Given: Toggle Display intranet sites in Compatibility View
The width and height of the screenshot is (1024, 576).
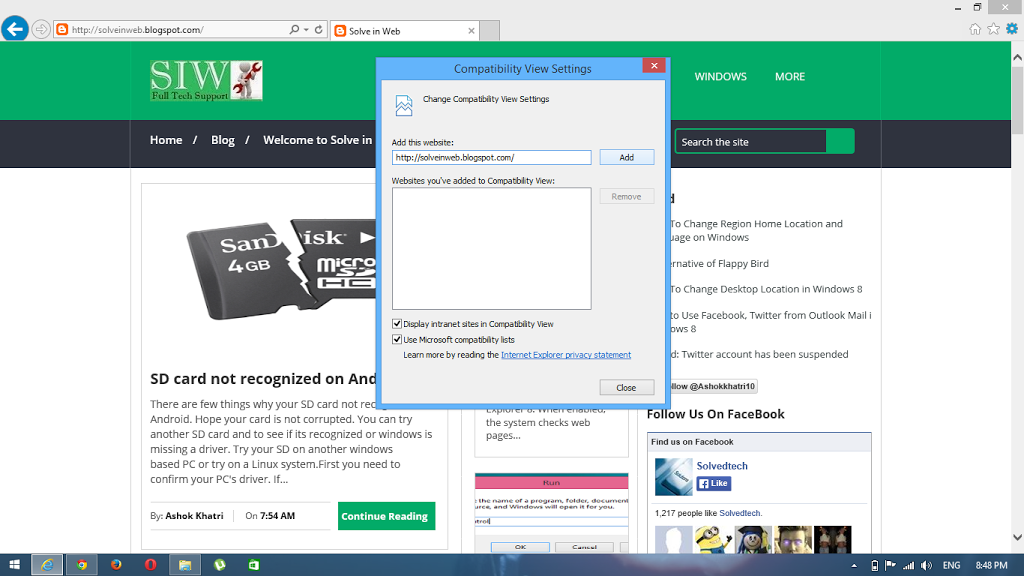Looking at the screenshot, I should [397, 324].
